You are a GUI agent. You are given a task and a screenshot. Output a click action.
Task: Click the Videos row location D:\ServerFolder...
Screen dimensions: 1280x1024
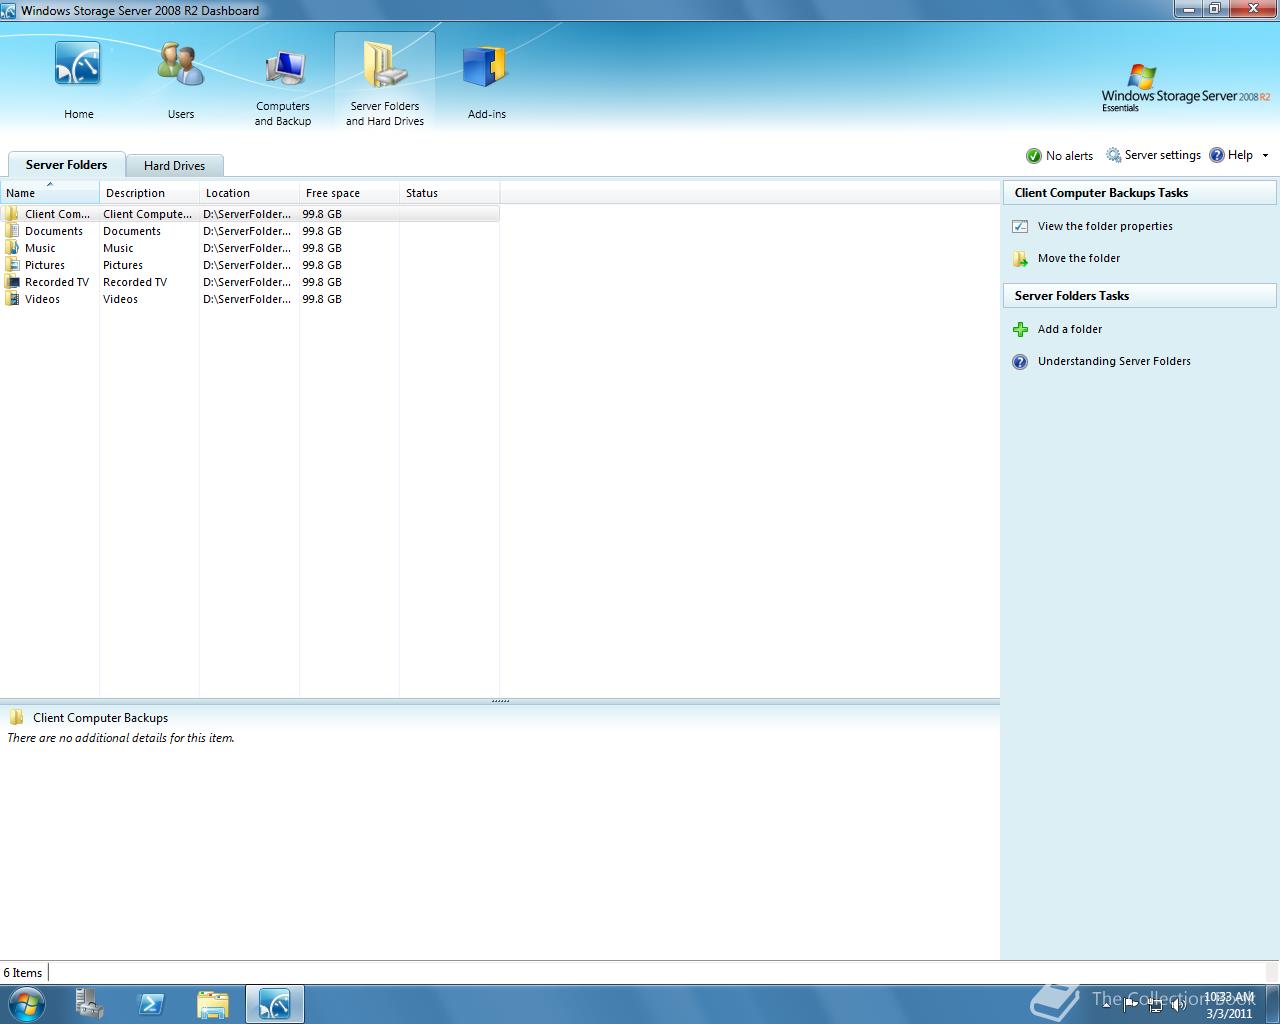(247, 299)
